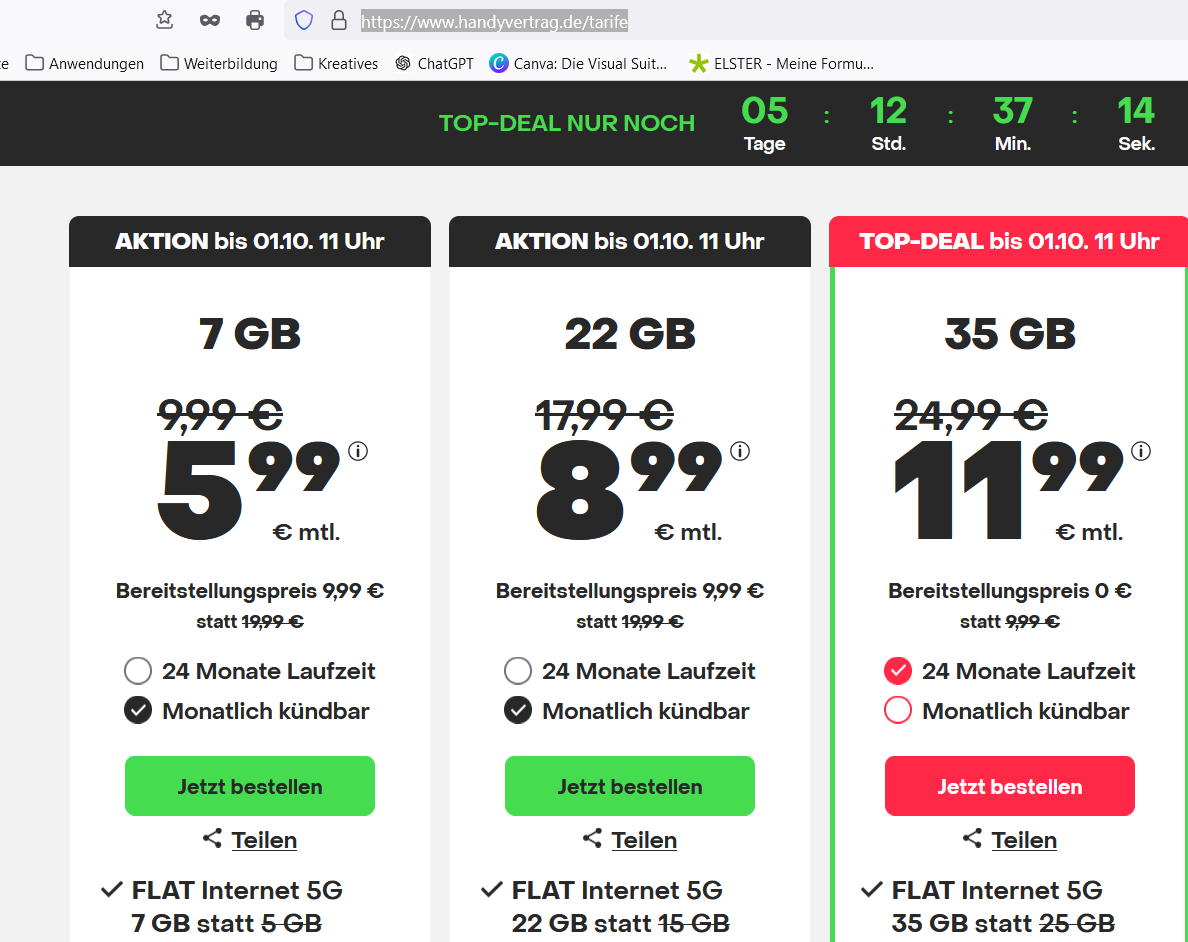Click the bookmark star icon
Image resolution: width=1188 pixels, height=942 pixels.
click(164, 20)
